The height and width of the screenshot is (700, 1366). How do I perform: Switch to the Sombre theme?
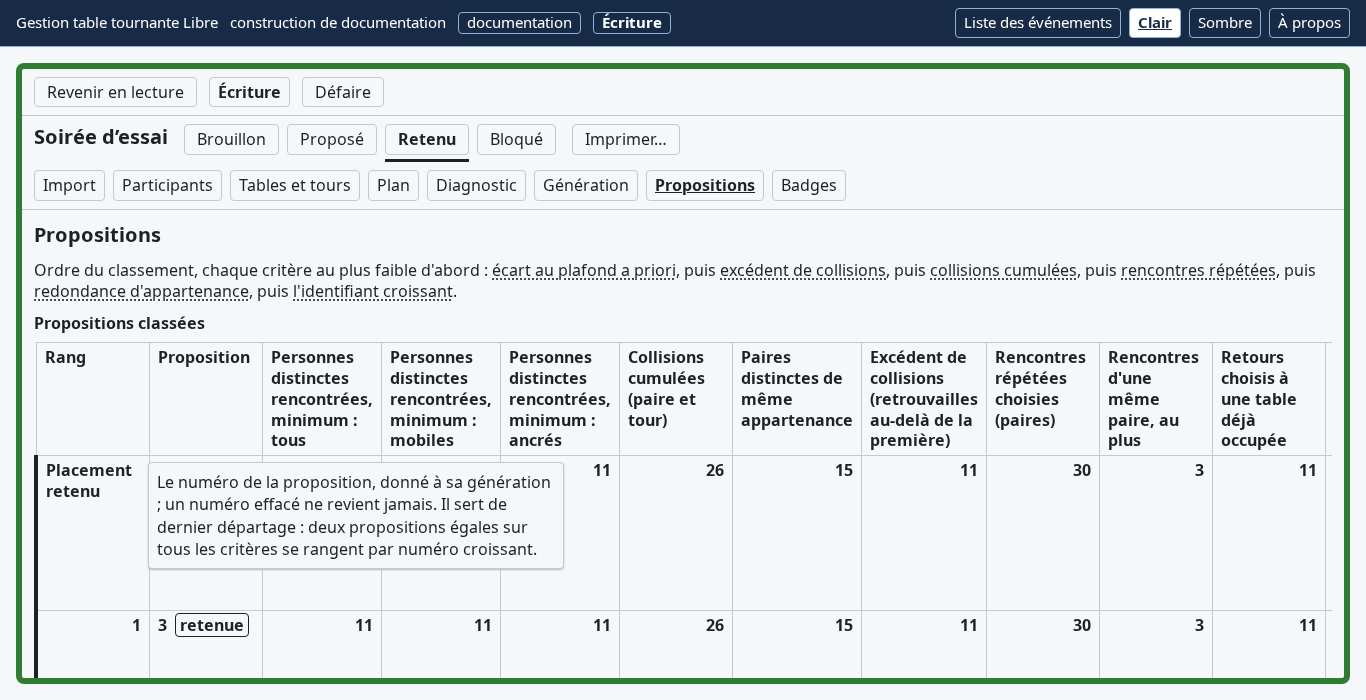coord(1225,23)
